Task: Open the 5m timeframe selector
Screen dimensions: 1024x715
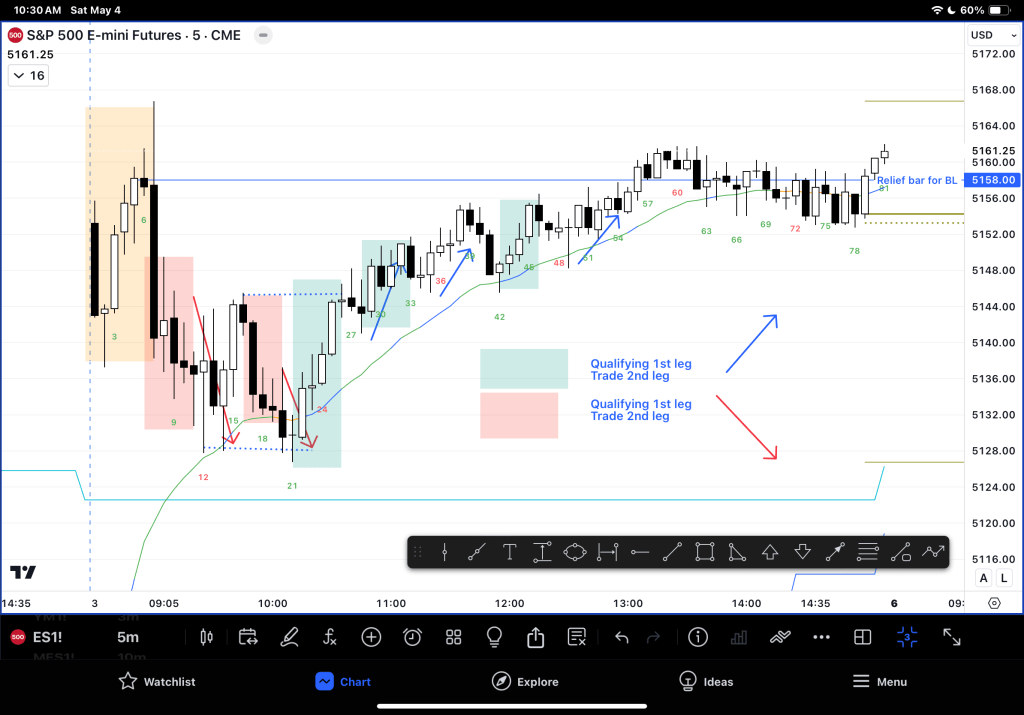Action: click(x=128, y=637)
